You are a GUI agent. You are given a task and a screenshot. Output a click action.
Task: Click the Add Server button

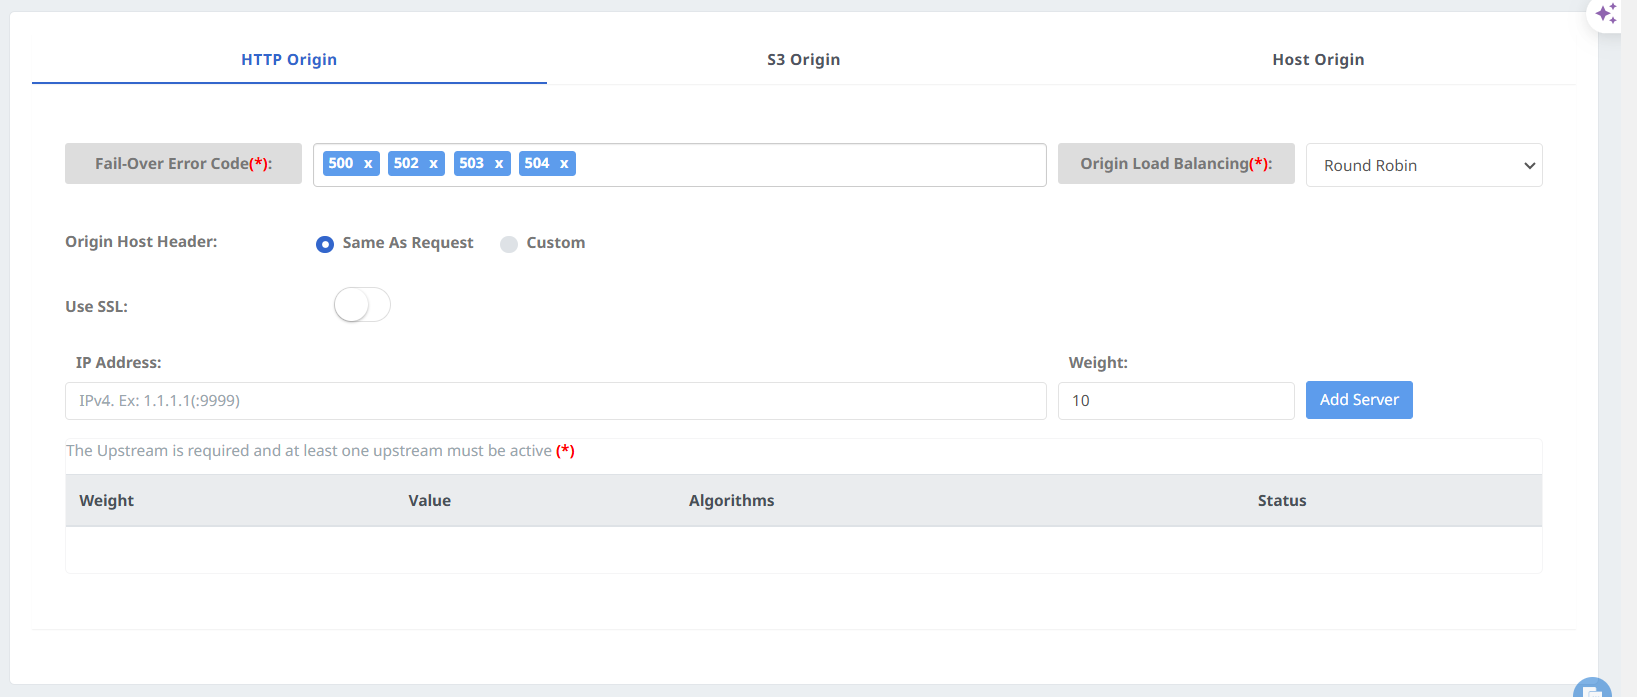(1358, 400)
